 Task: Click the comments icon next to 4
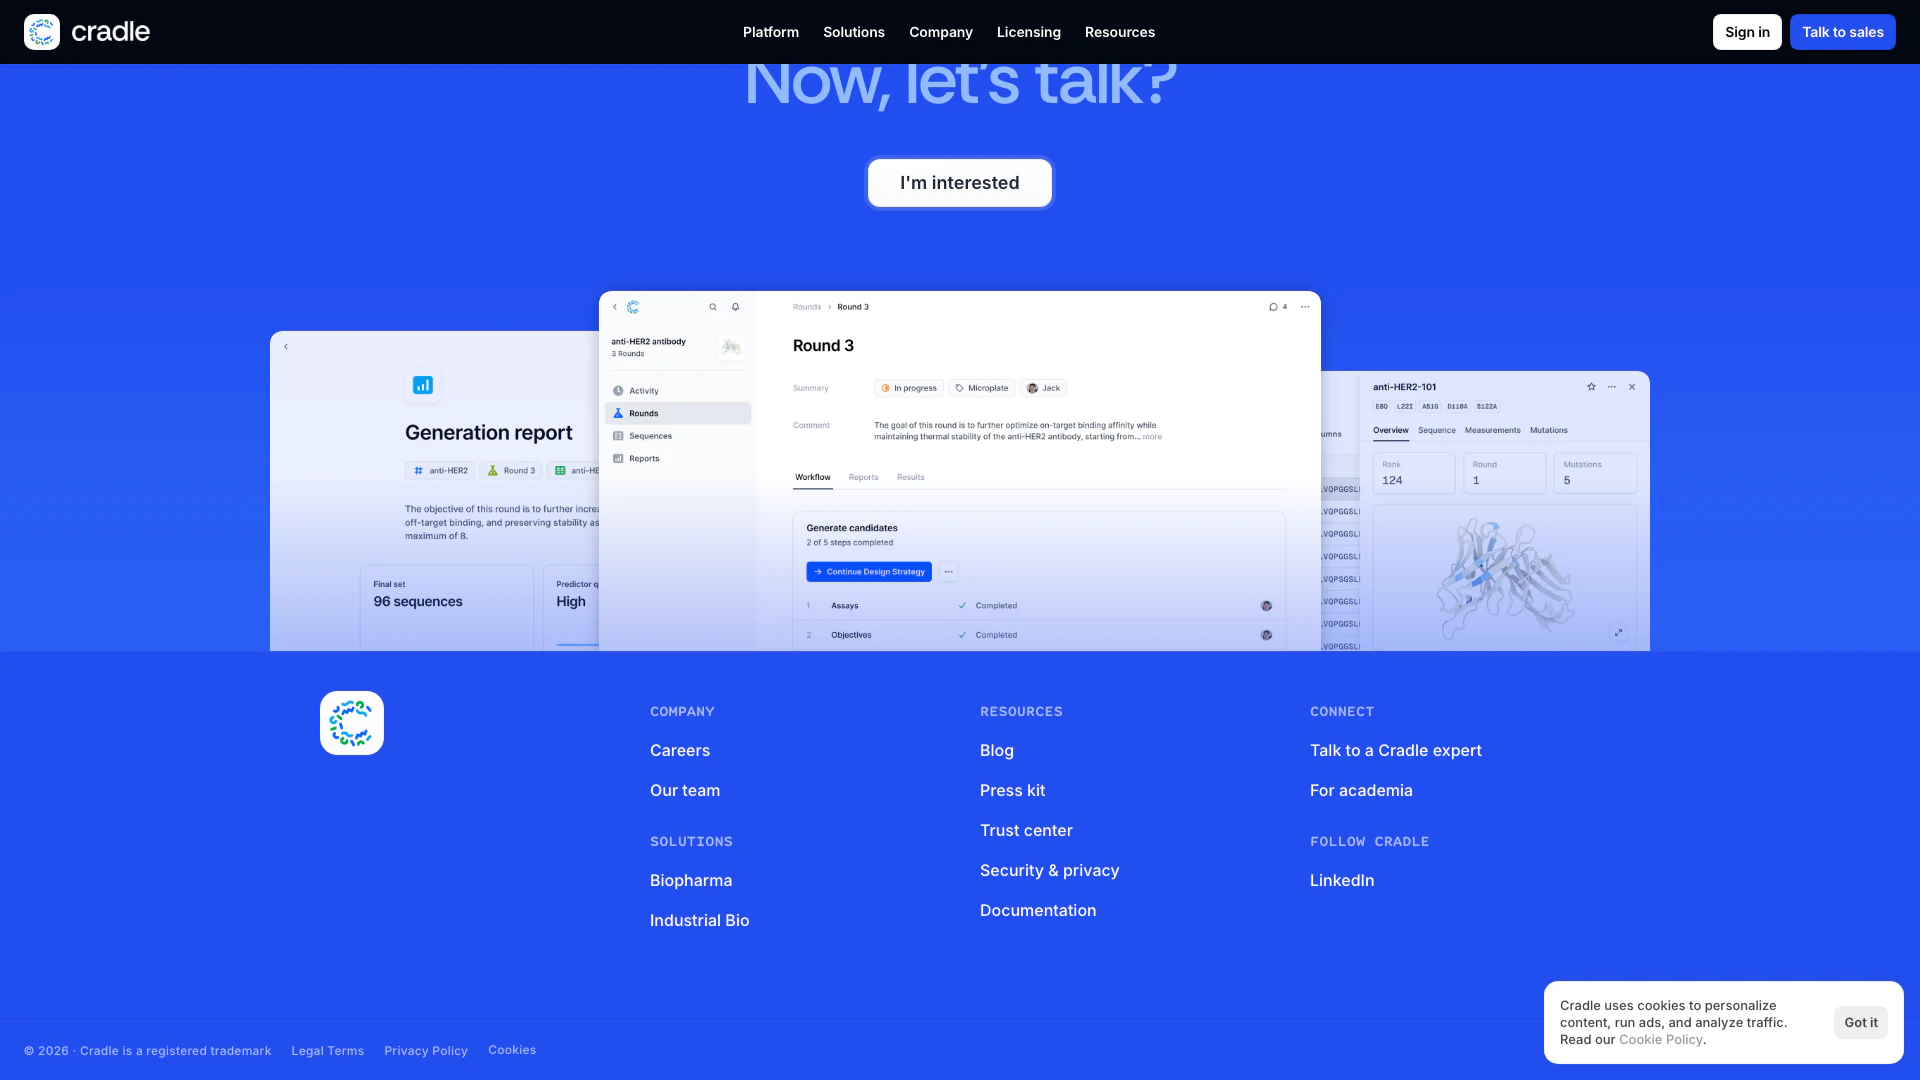point(1273,307)
